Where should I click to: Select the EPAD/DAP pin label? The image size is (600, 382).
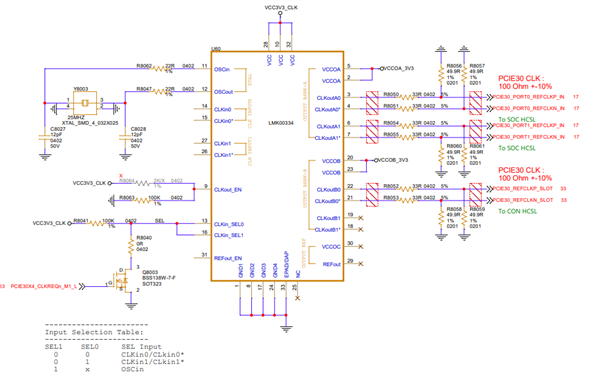point(286,264)
